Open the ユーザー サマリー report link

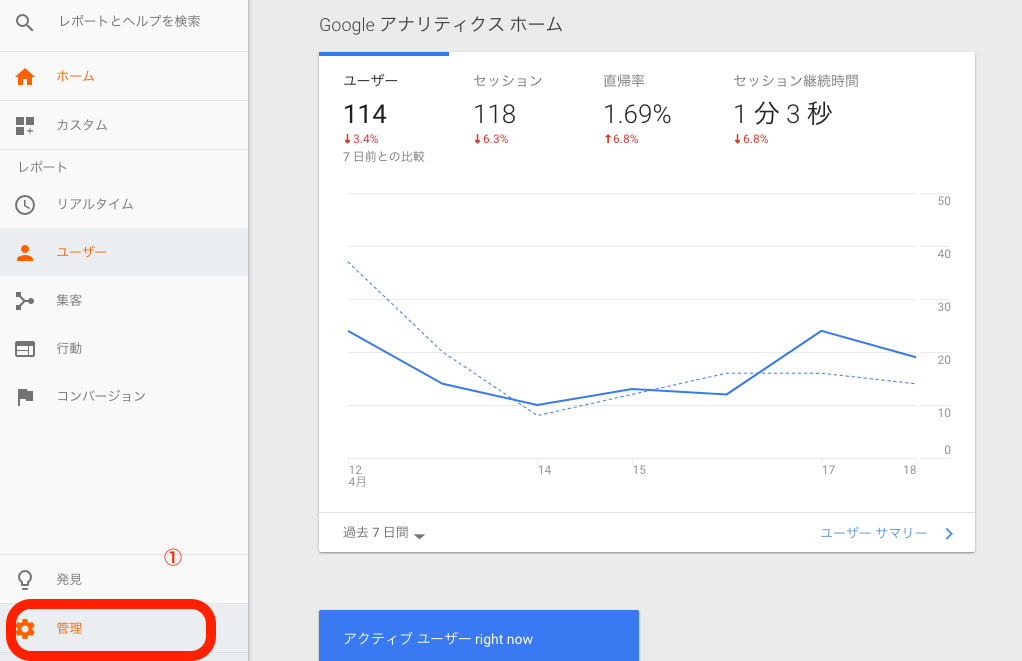[873, 533]
